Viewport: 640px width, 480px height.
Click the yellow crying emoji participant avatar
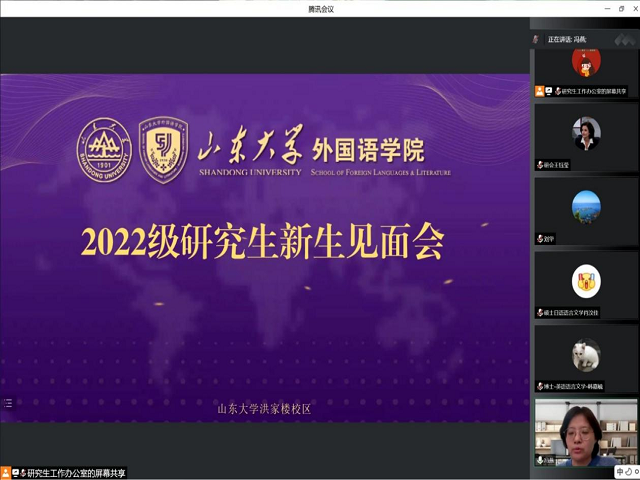tap(586, 281)
